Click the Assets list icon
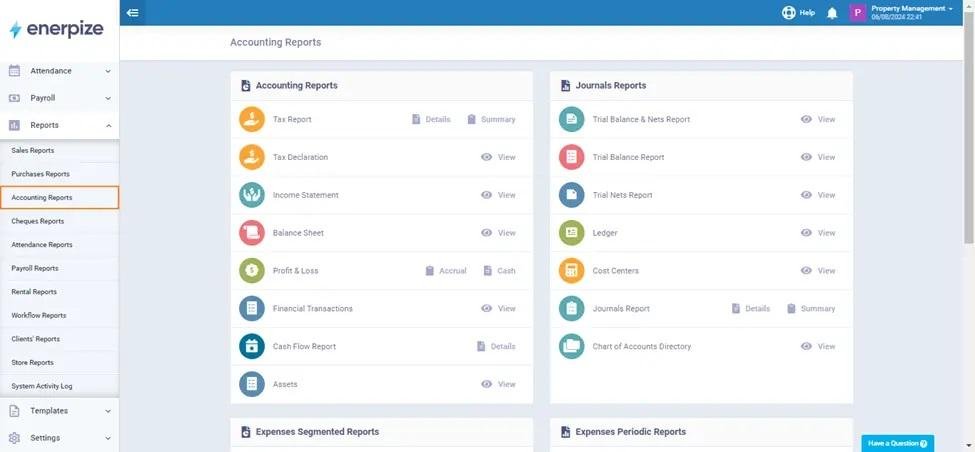The height and width of the screenshot is (452, 975). click(252, 384)
